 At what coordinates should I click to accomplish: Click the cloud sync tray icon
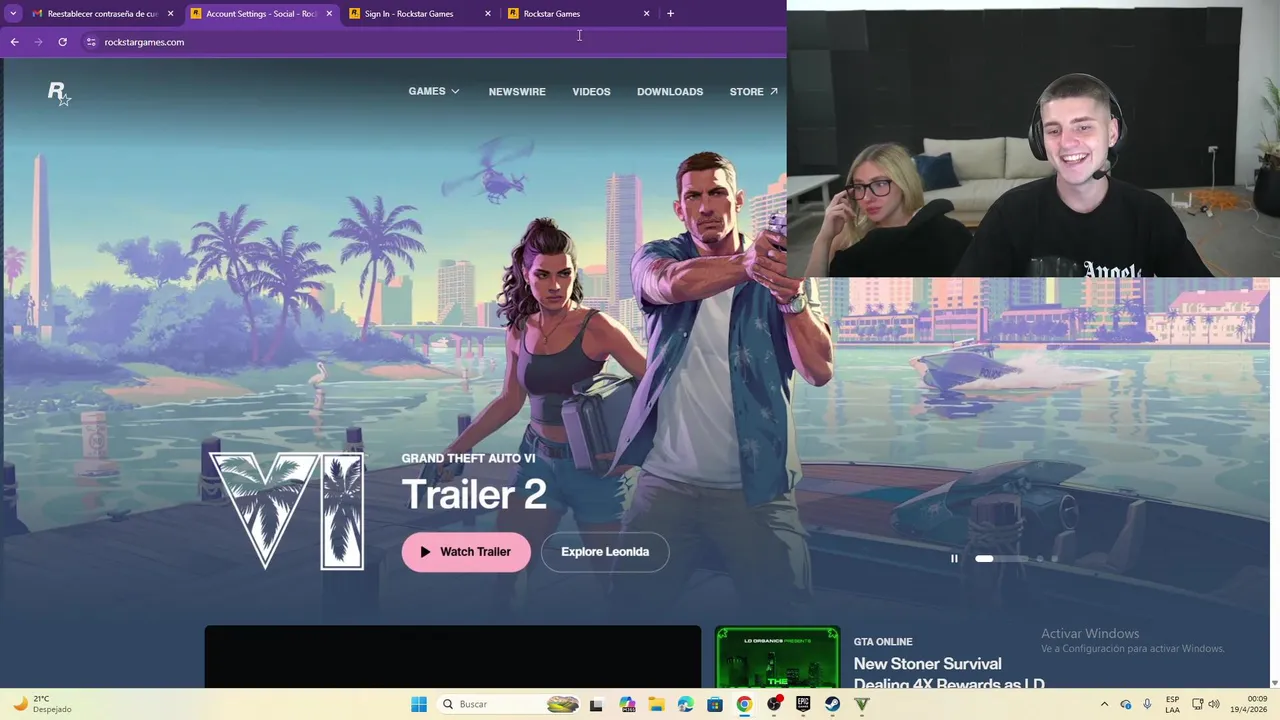click(x=1126, y=704)
